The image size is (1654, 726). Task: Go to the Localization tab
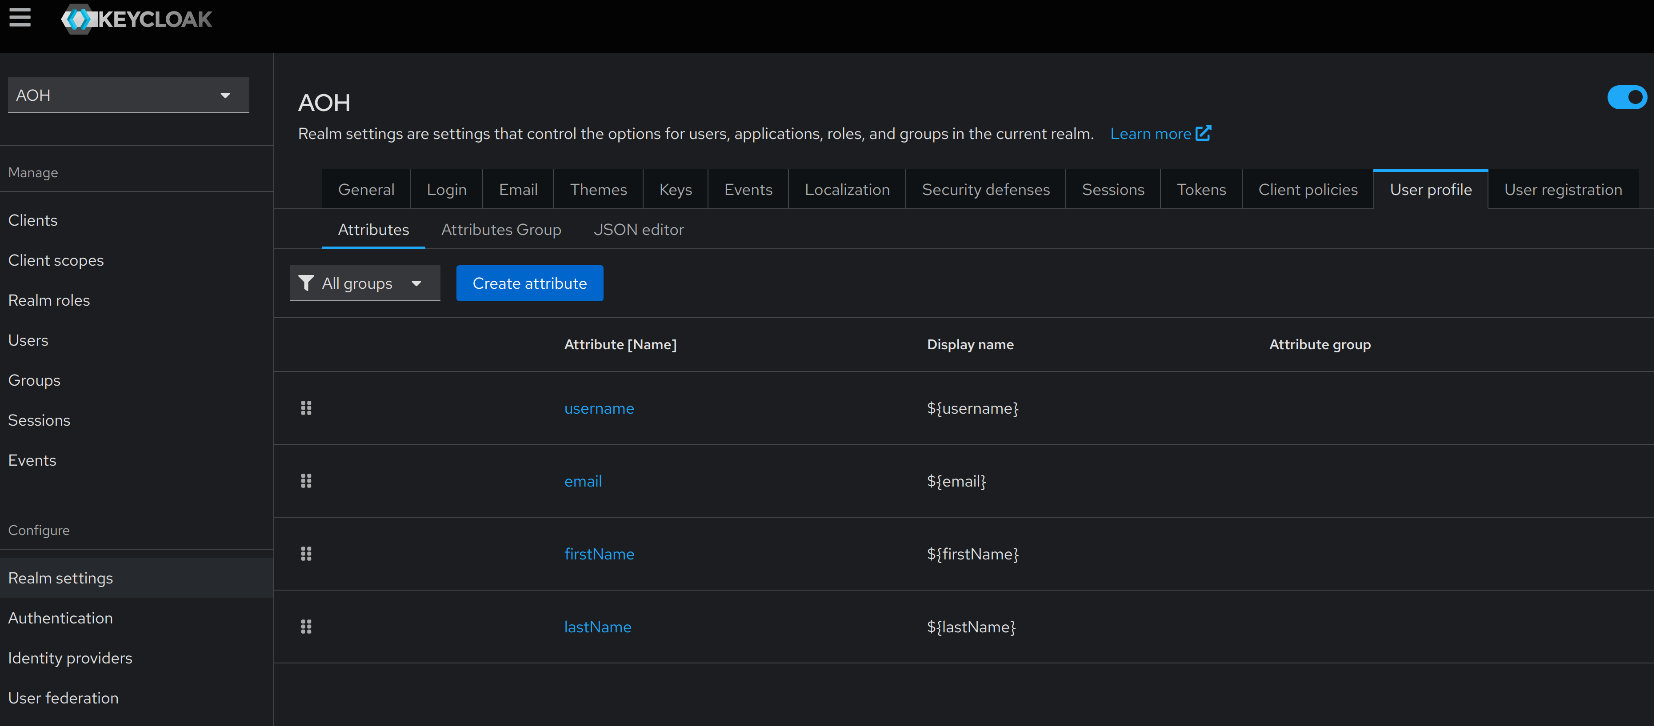(847, 189)
